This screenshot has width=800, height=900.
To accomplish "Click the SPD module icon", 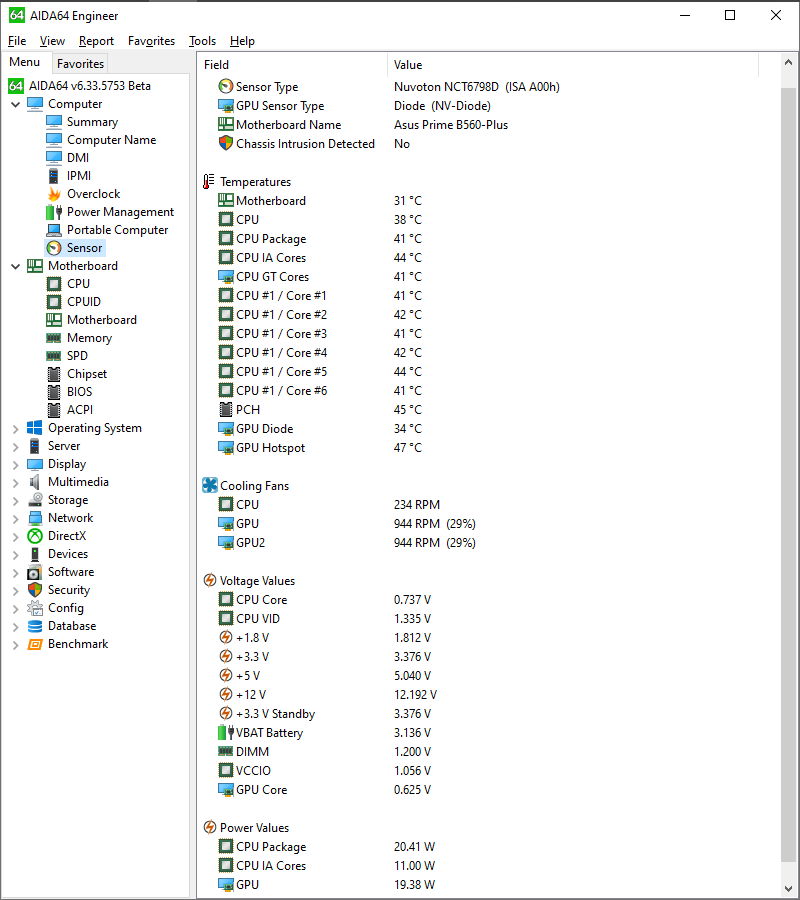I will tap(54, 356).
